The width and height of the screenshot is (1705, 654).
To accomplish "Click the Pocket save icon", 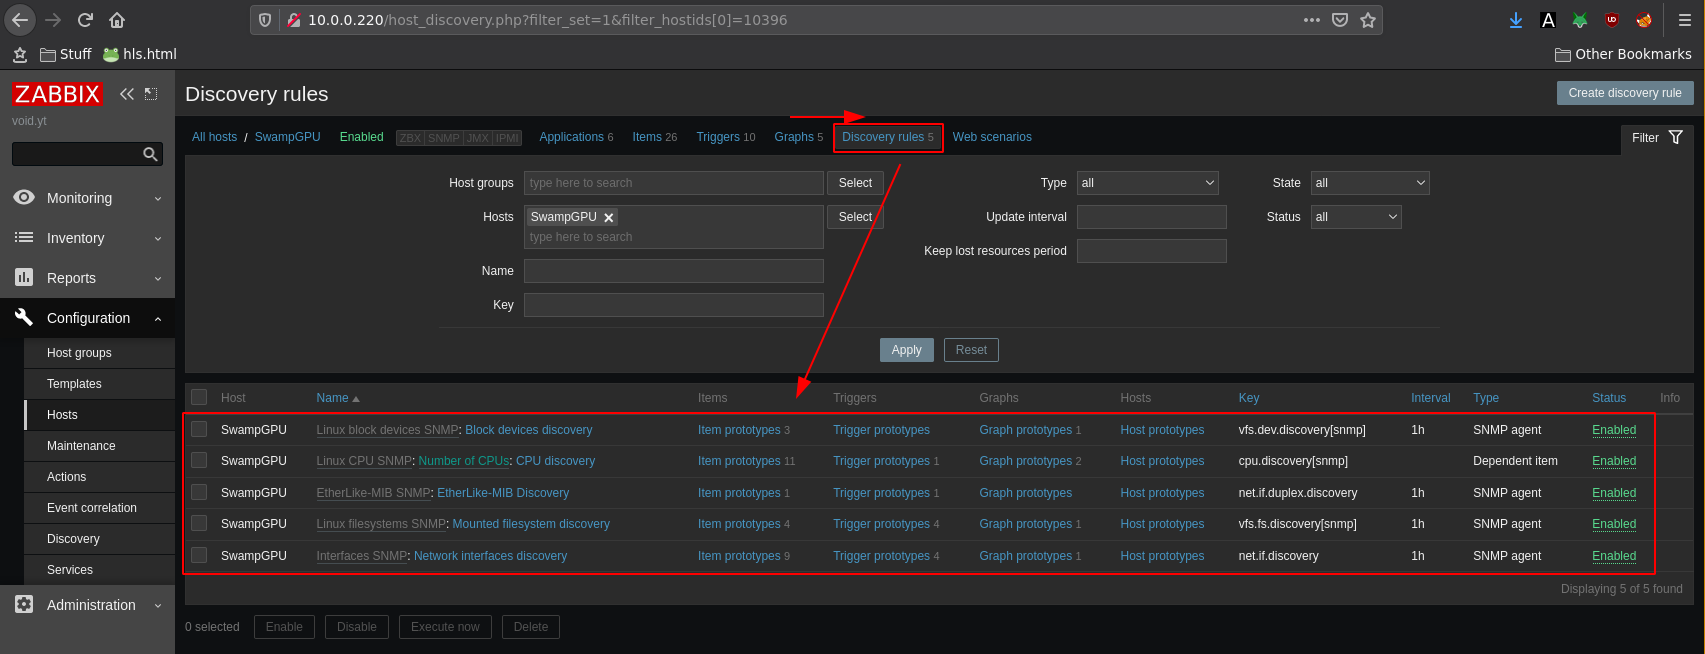I will [x=1340, y=20].
